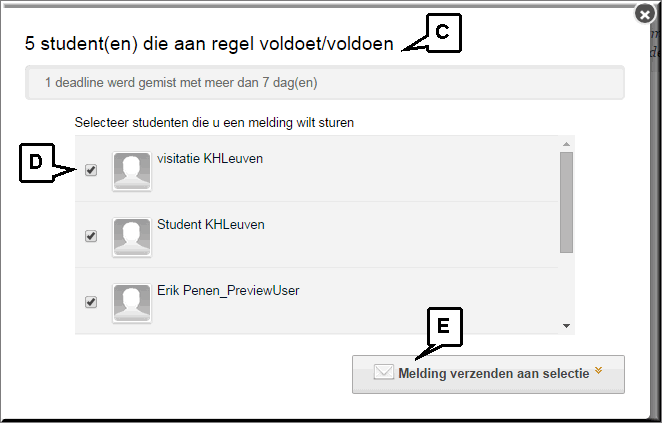
Task: Click the scroll up arrow of student list
Action: click(x=566, y=144)
